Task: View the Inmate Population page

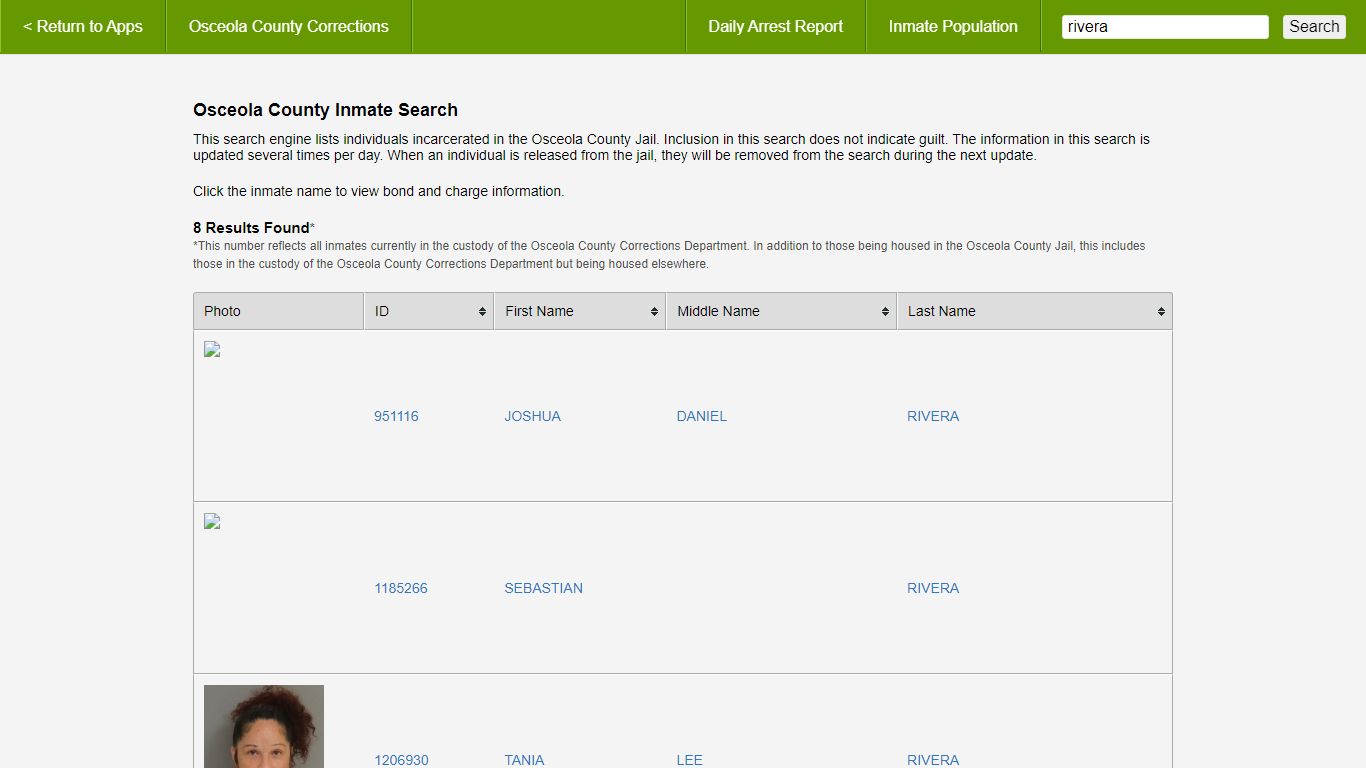Action: click(x=953, y=27)
